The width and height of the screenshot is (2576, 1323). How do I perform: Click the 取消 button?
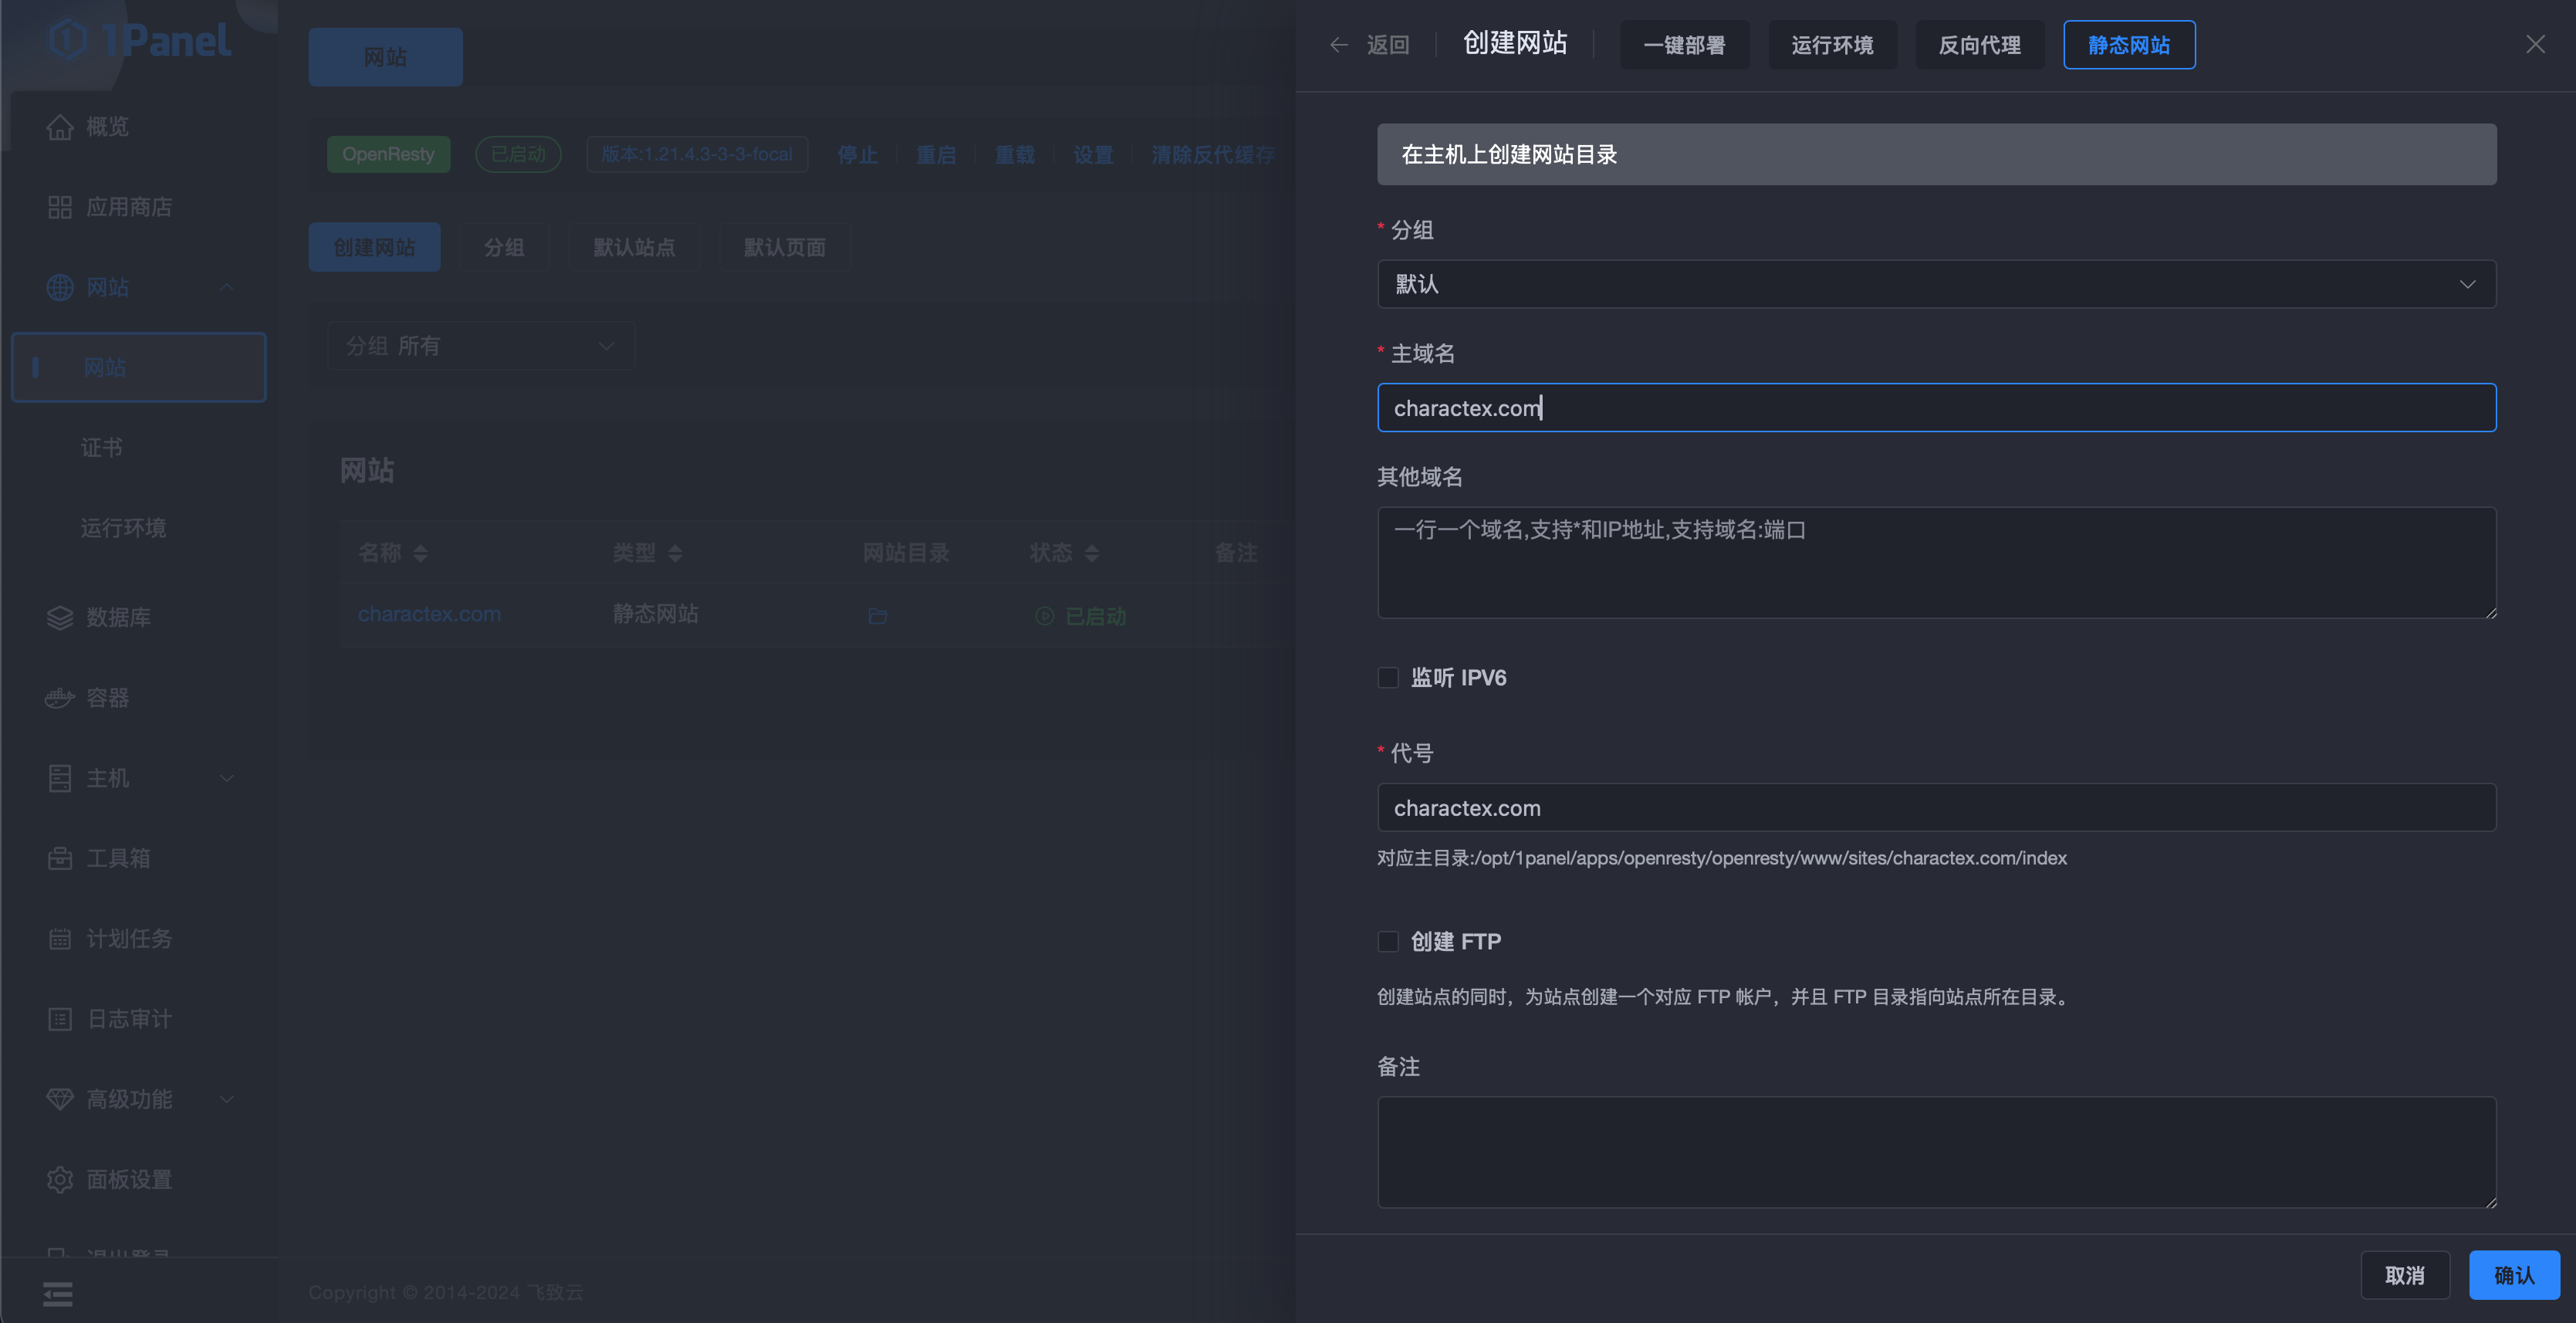click(2405, 1275)
